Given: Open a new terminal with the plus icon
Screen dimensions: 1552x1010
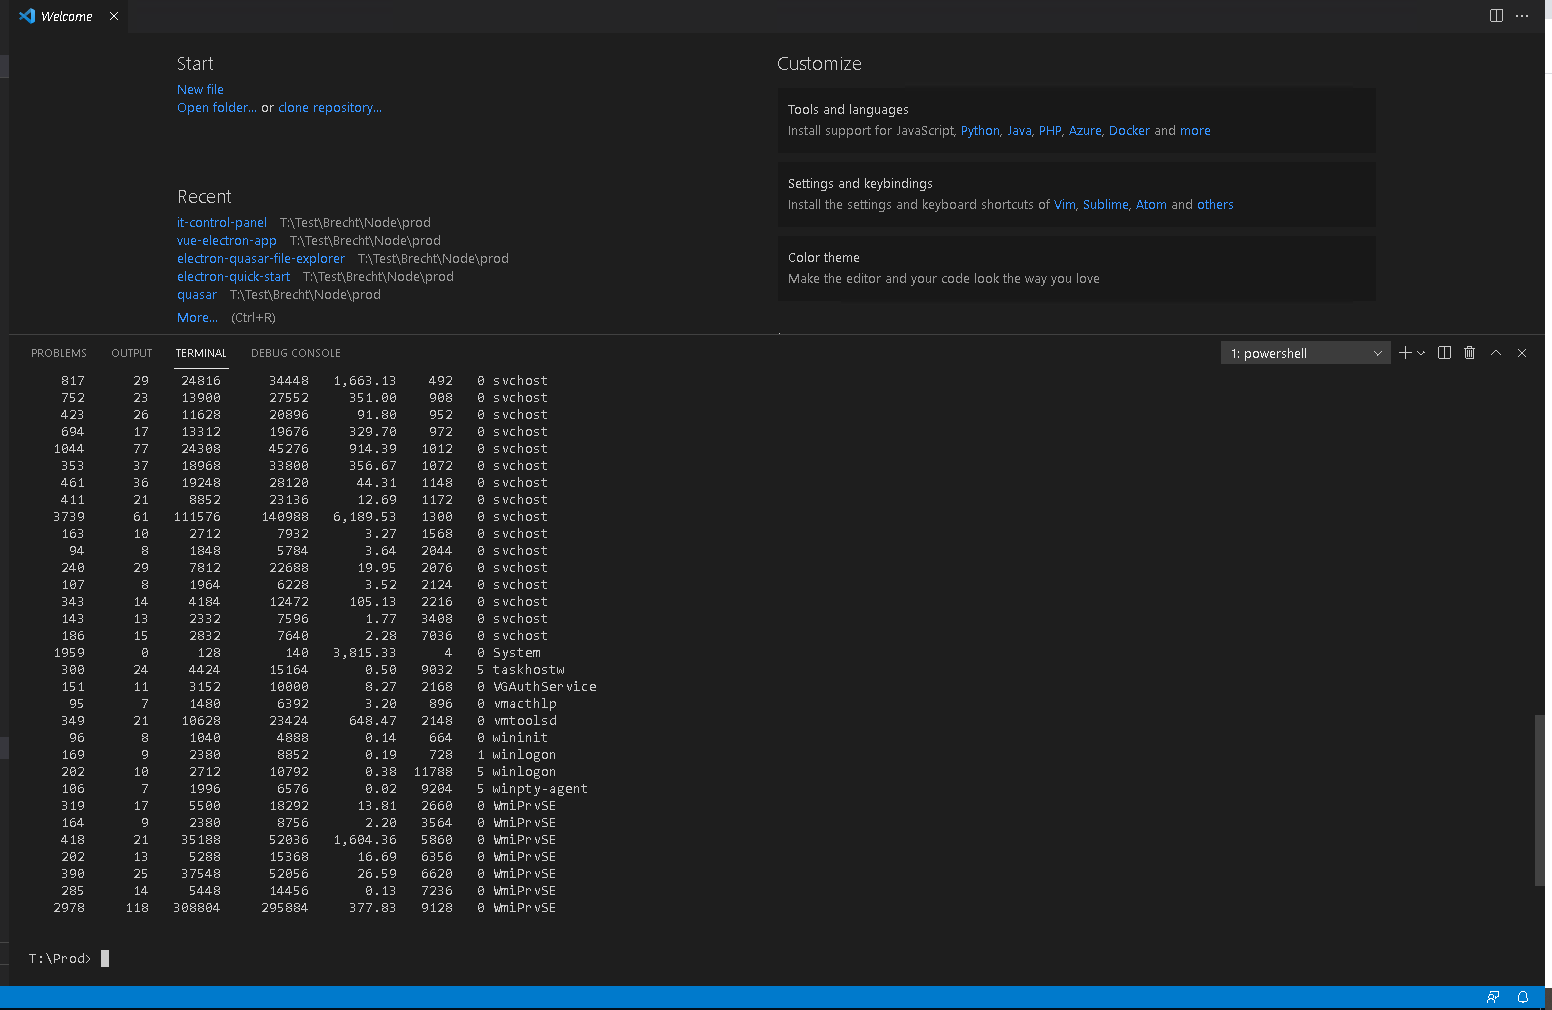Looking at the screenshot, I should tap(1404, 352).
